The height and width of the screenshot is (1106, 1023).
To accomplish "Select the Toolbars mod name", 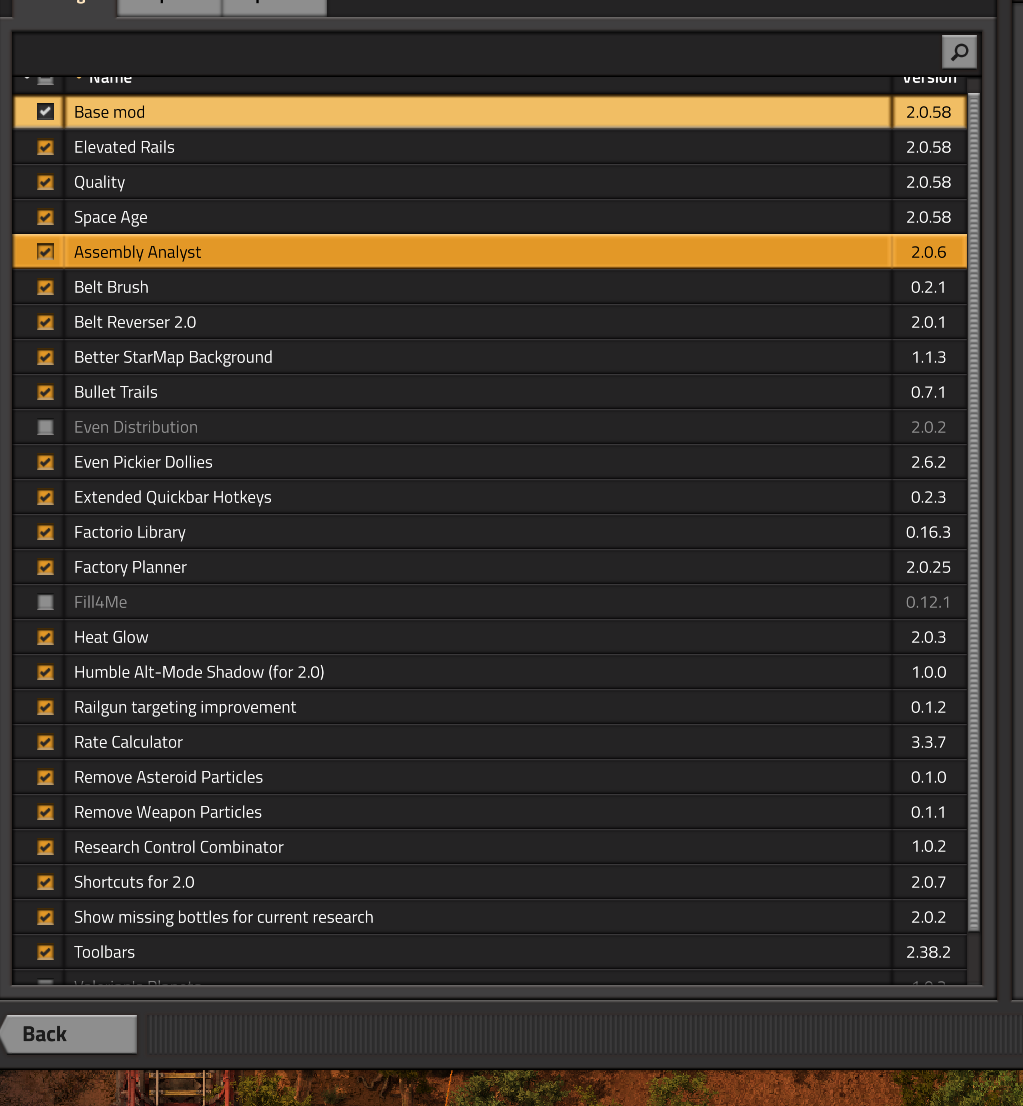I will (x=104, y=952).
